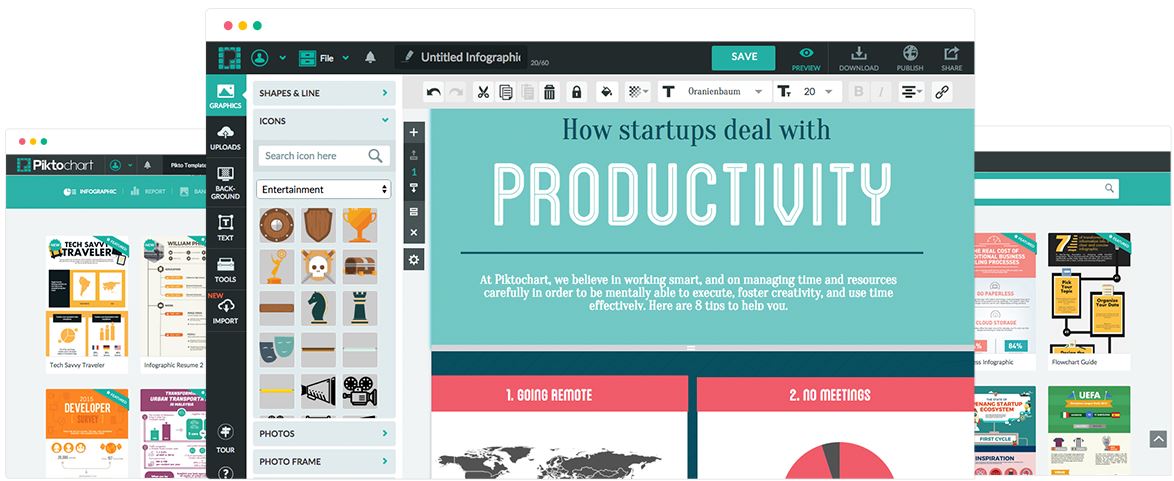Viewport: 1174px width, 481px height.
Task: Expand the Photo Frame section
Action: [x=324, y=462]
